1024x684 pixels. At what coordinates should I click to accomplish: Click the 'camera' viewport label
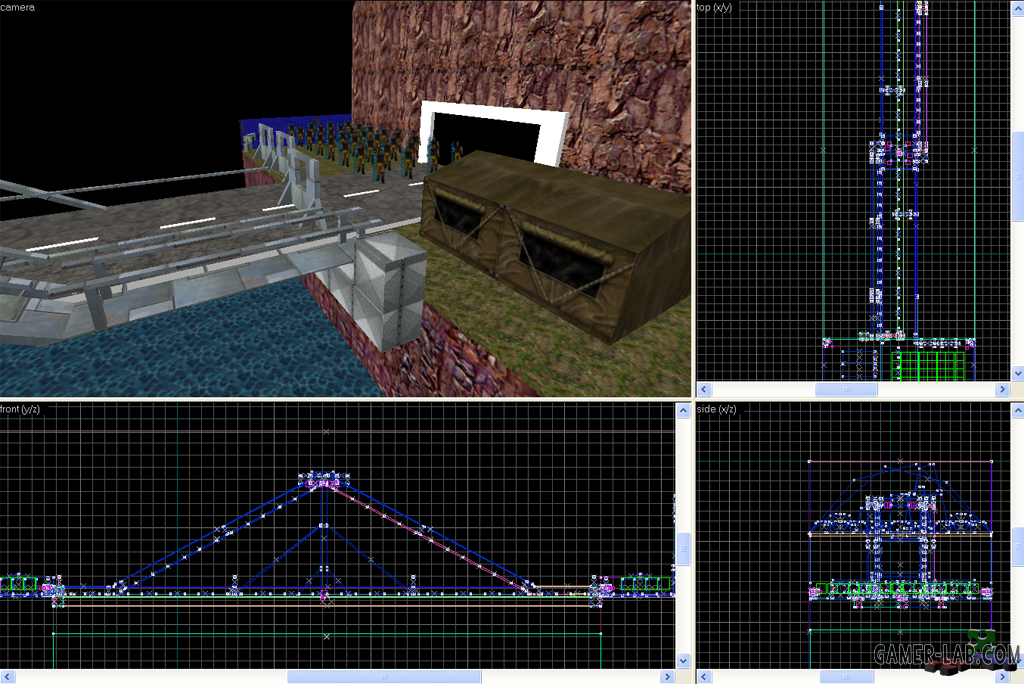pyautogui.click(x=18, y=7)
